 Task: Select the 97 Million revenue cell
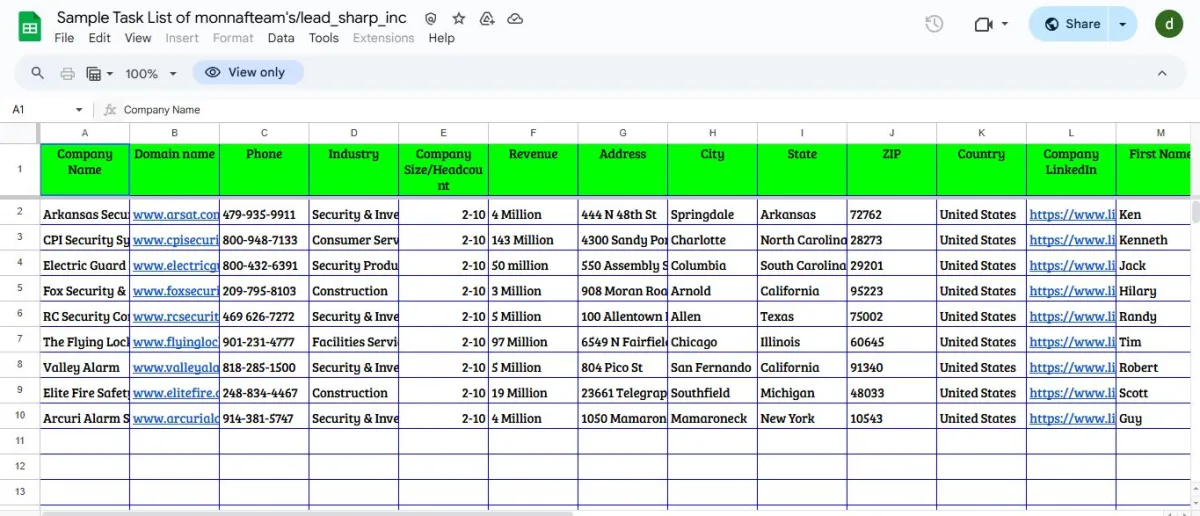coord(533,342)
